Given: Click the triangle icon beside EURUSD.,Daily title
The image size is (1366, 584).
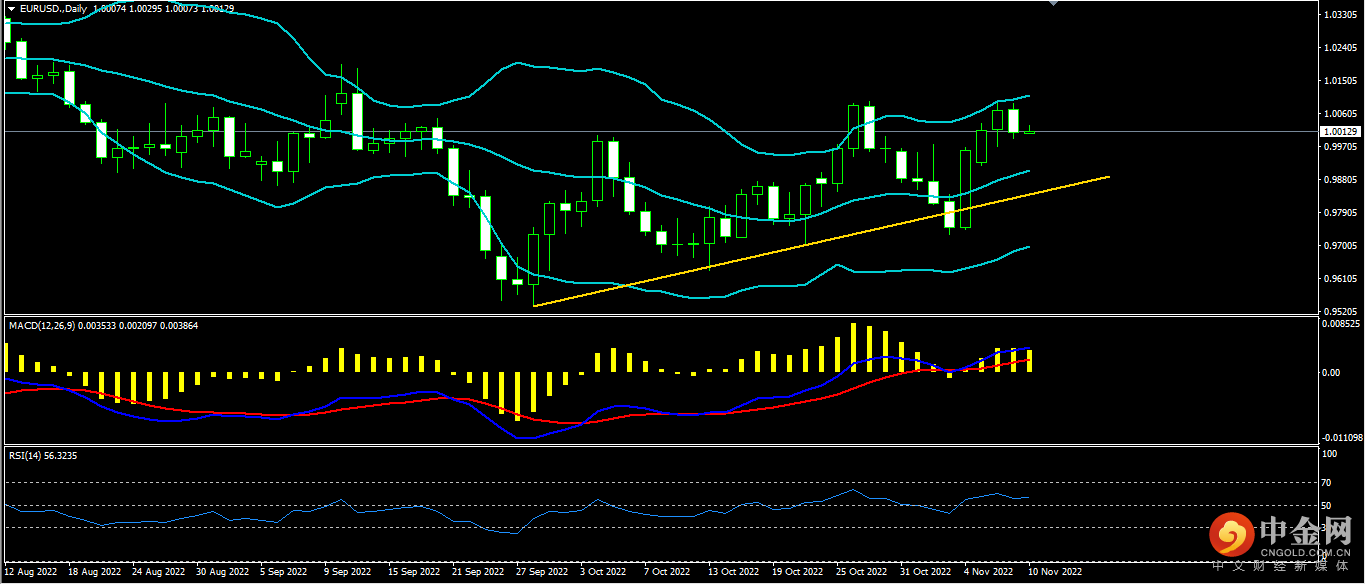Looking at the screenshot, I should 11,7.
